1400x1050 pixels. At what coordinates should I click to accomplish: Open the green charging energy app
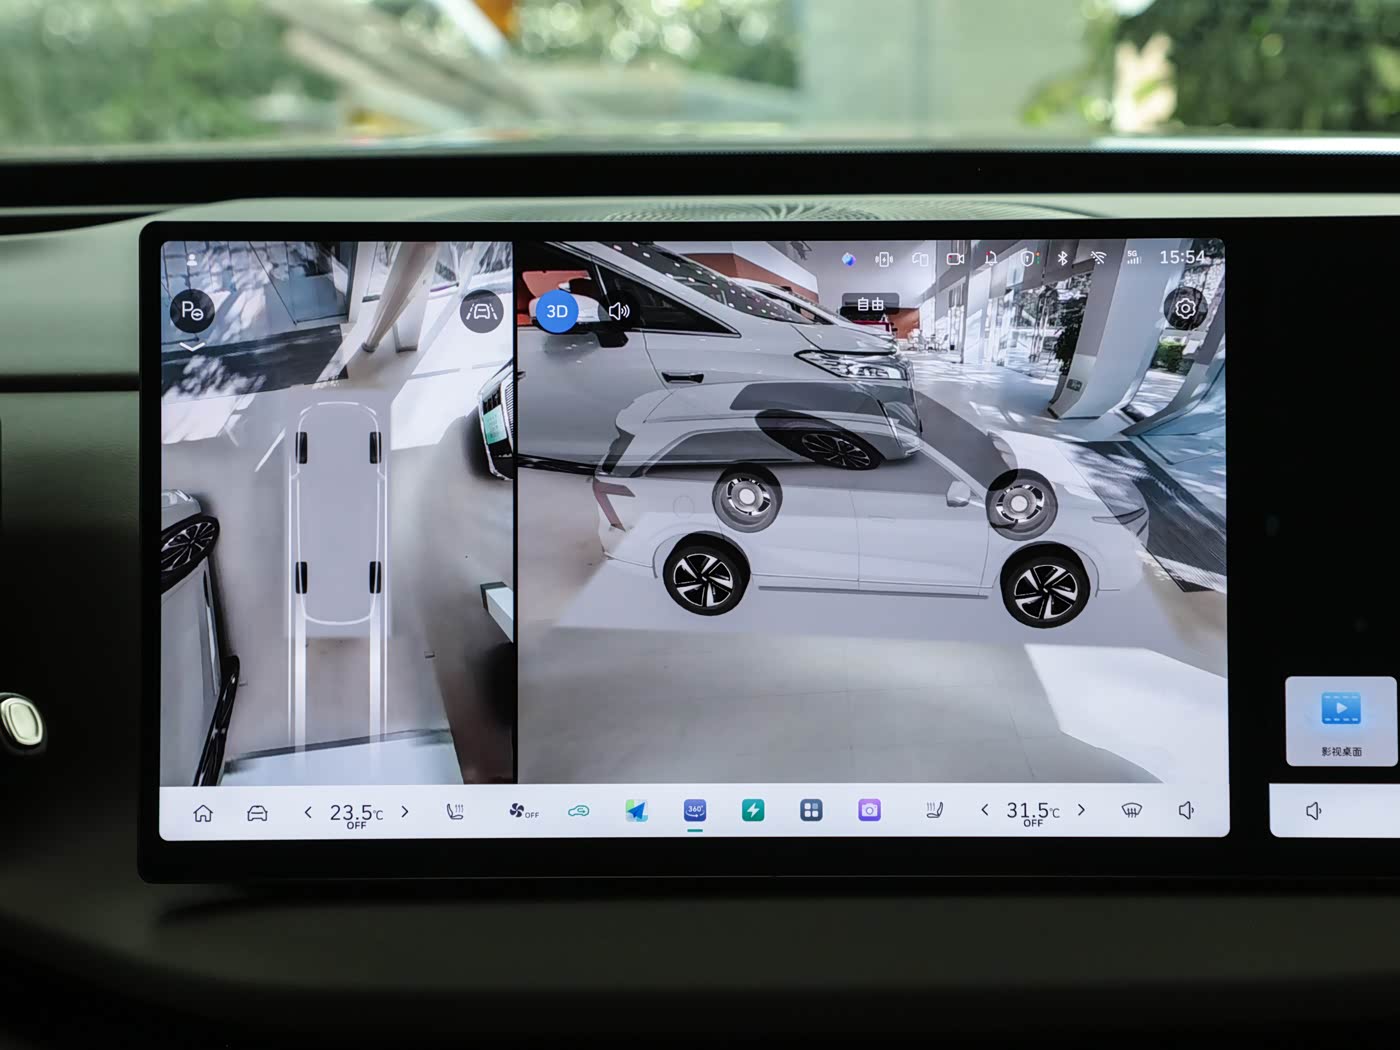tap(753, 811)
